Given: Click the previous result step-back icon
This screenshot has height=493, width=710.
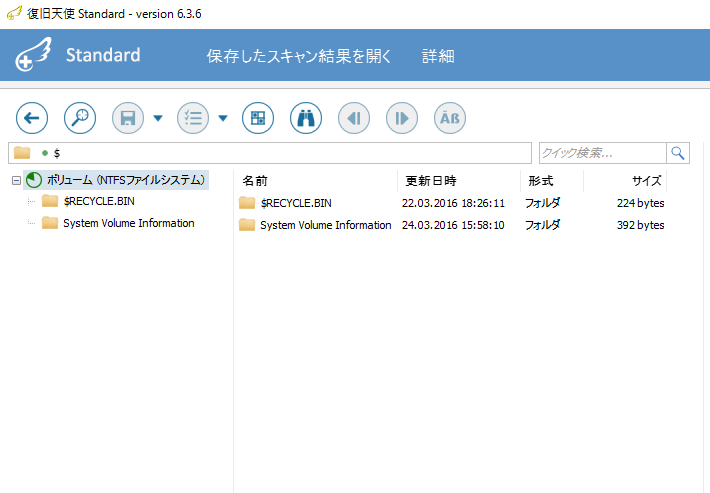Looking at the screenshot, I should coord(354,118).
